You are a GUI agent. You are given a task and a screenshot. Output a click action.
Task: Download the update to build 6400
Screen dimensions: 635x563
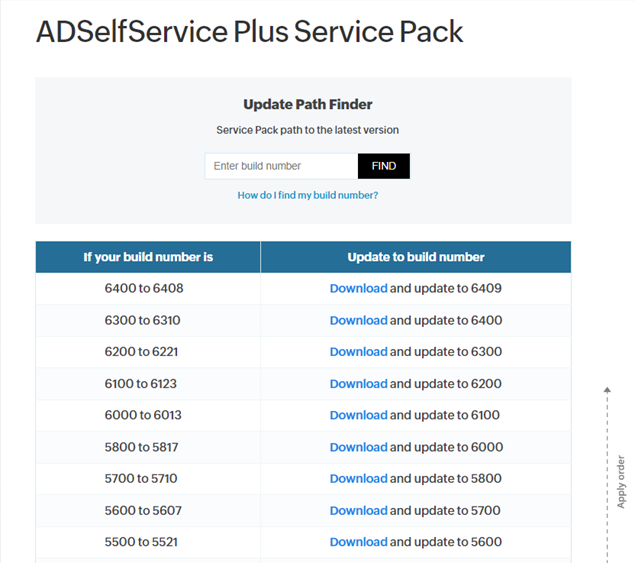[x=358, y=320]
